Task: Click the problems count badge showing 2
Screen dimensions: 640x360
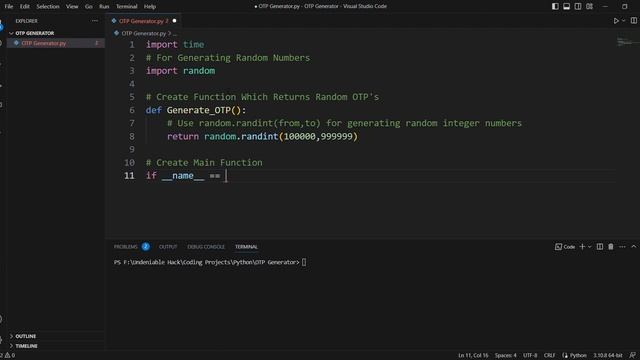Action: tap(145, 247)
